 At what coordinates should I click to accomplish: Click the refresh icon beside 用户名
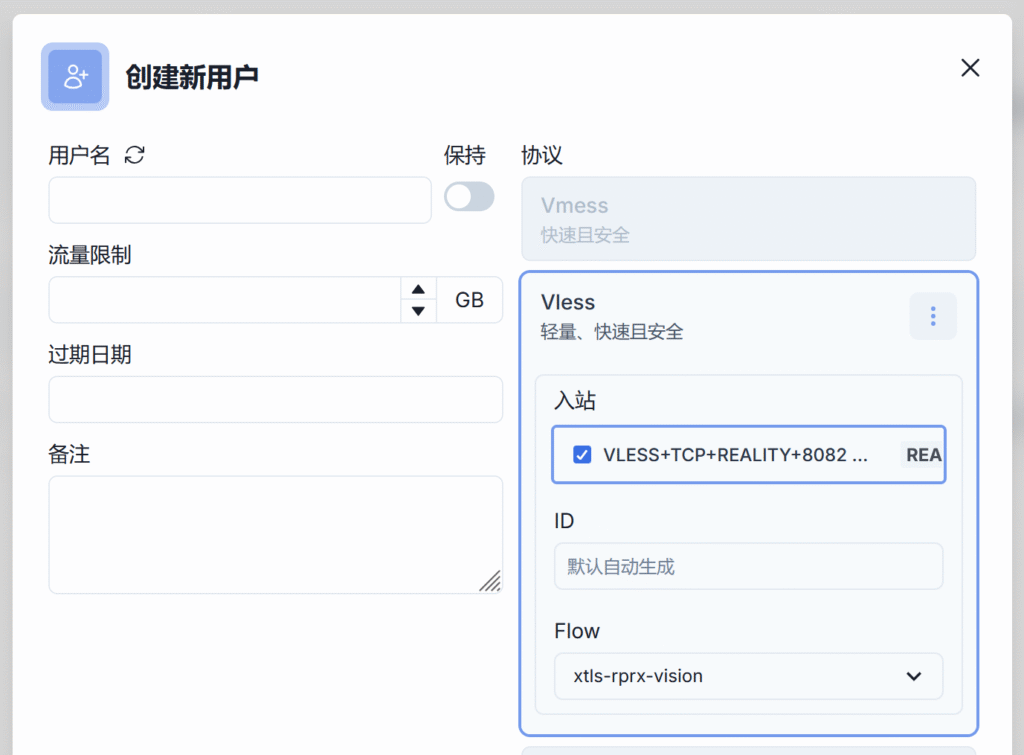coord(135,155)
